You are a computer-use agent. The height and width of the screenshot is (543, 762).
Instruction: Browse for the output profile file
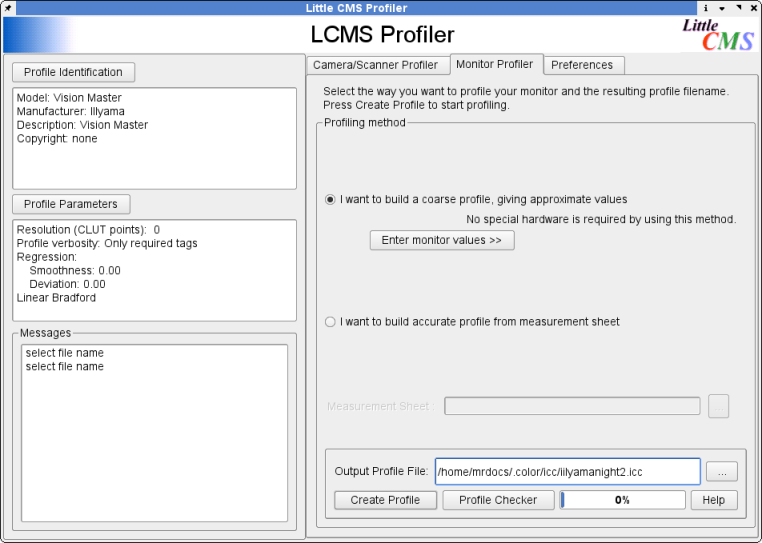(x=721, y=471)
